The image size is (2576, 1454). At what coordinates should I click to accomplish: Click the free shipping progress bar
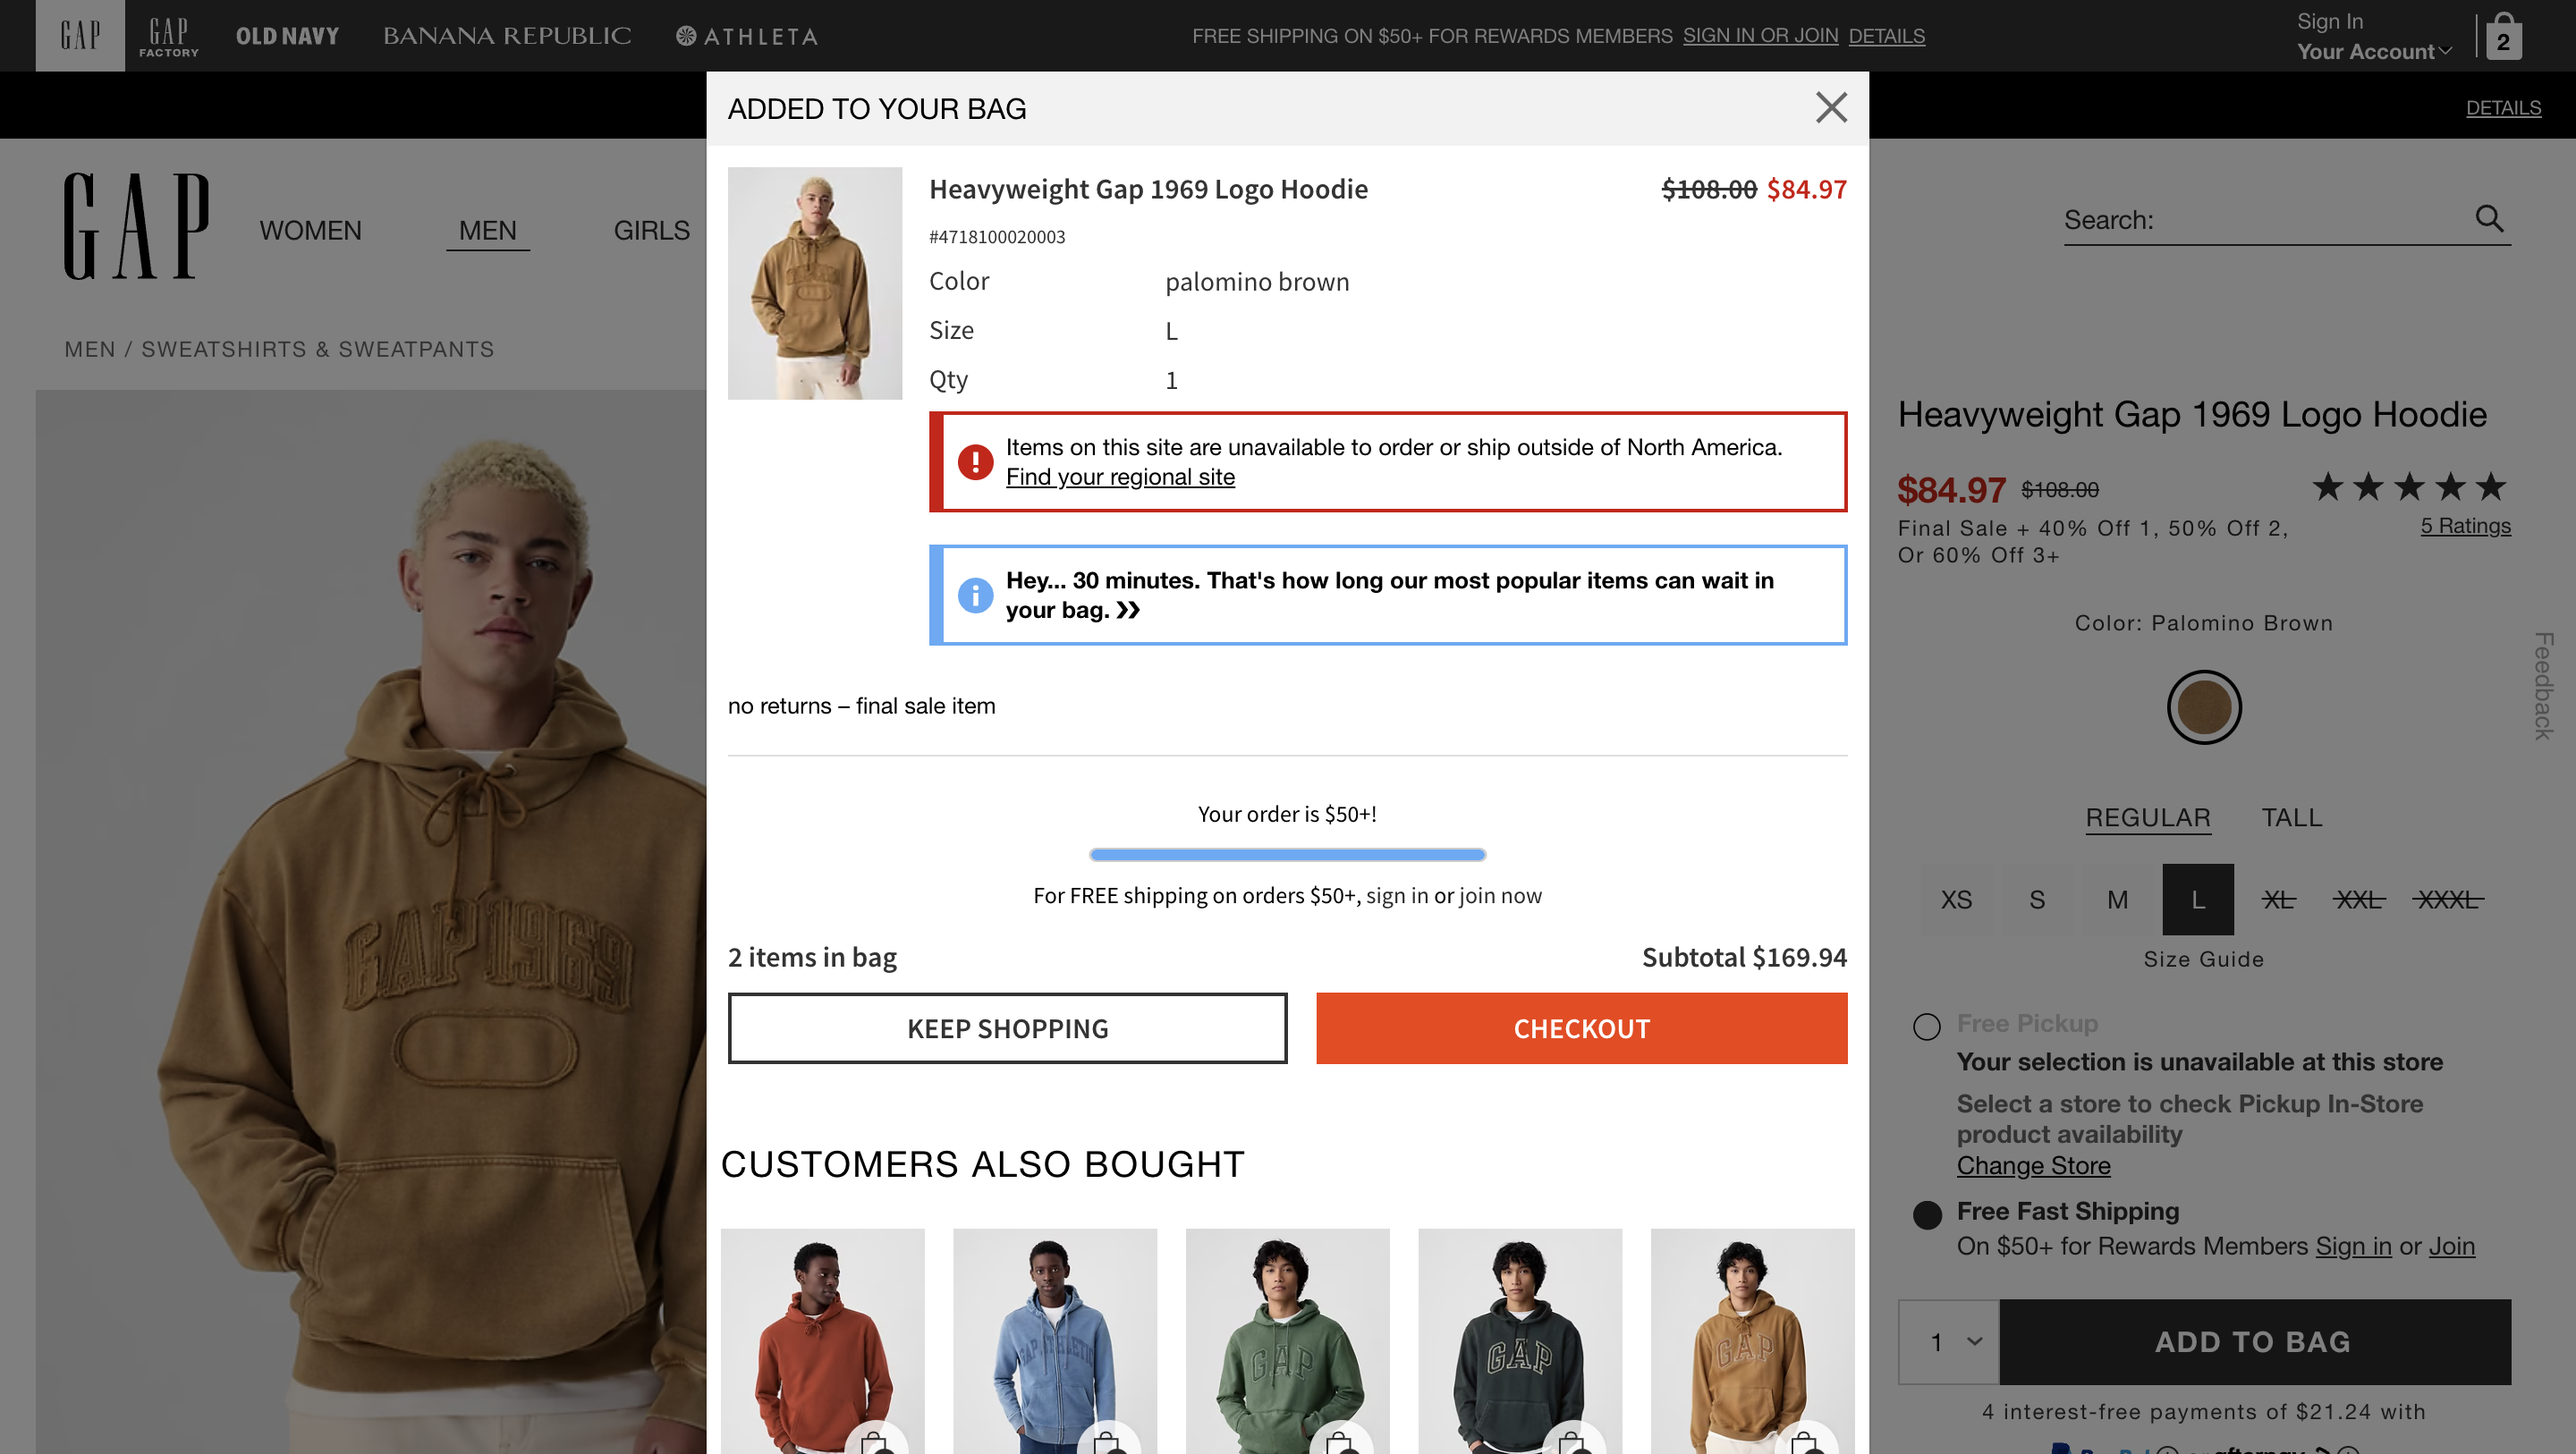pyautogui.click(x=1287, y=854)
